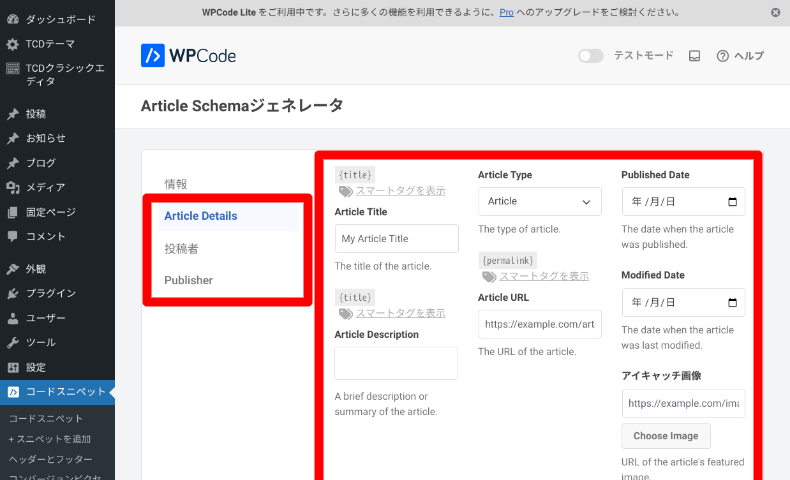Click into the Article URL field
Image resolution: width=790 pixels, height=480 pixels.
click(x=540, y=324)
